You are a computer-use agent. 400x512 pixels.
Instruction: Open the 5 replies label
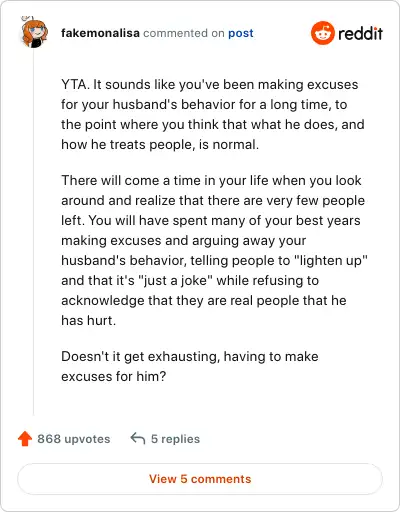tap(175, 439)
